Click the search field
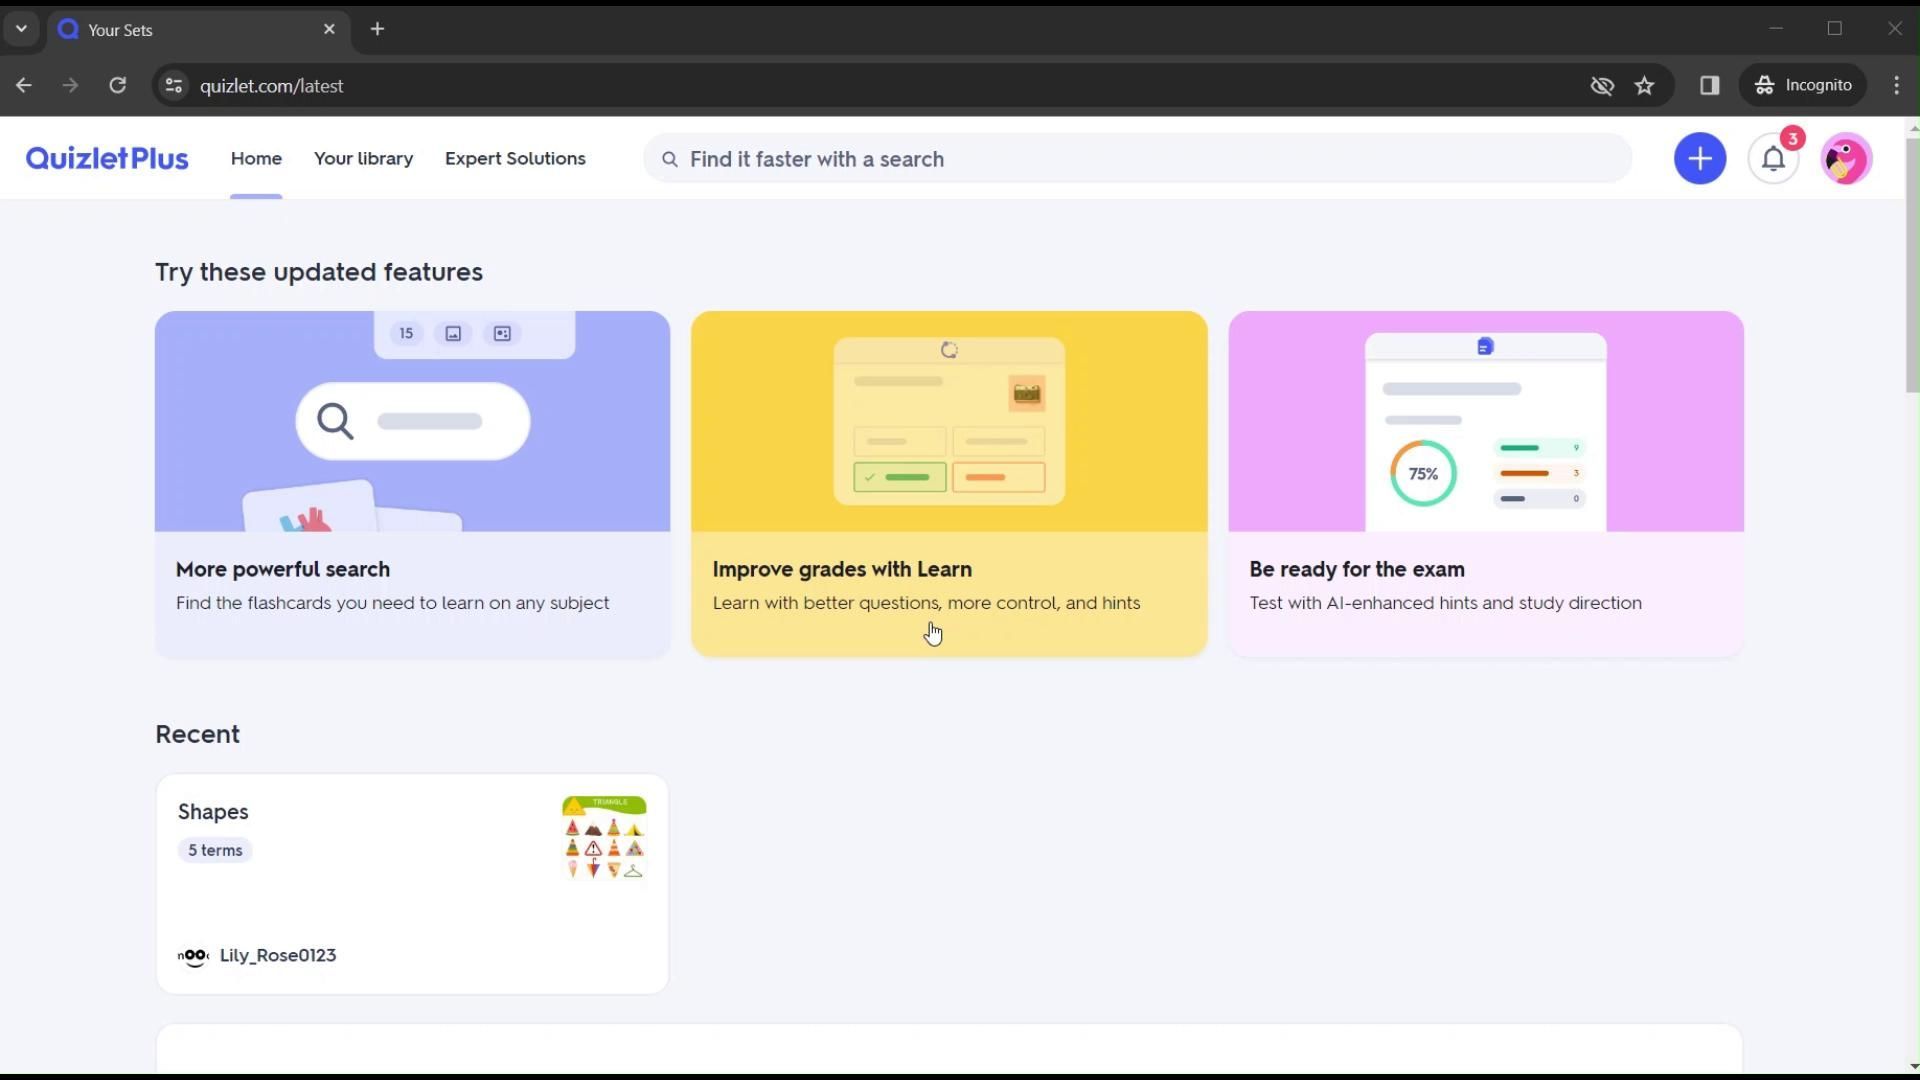The width and height of the screenshot is (1920, 1080). click(x=1140, y=160)
